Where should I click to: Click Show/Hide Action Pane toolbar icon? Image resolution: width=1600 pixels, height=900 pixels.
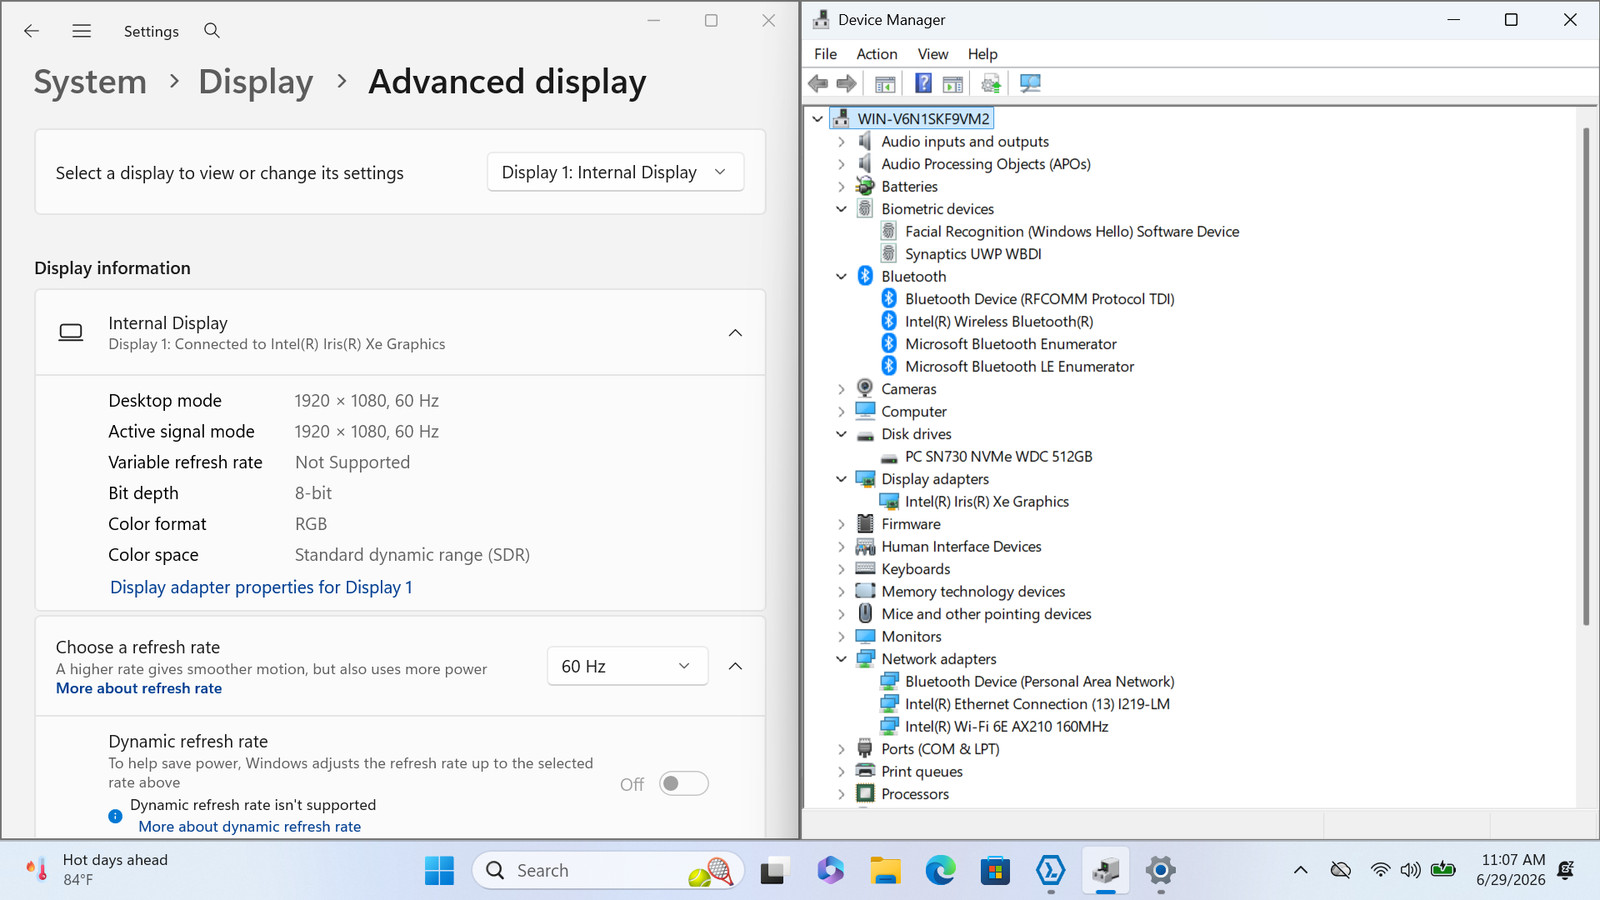pyautogui.click(x=953, y=84)
